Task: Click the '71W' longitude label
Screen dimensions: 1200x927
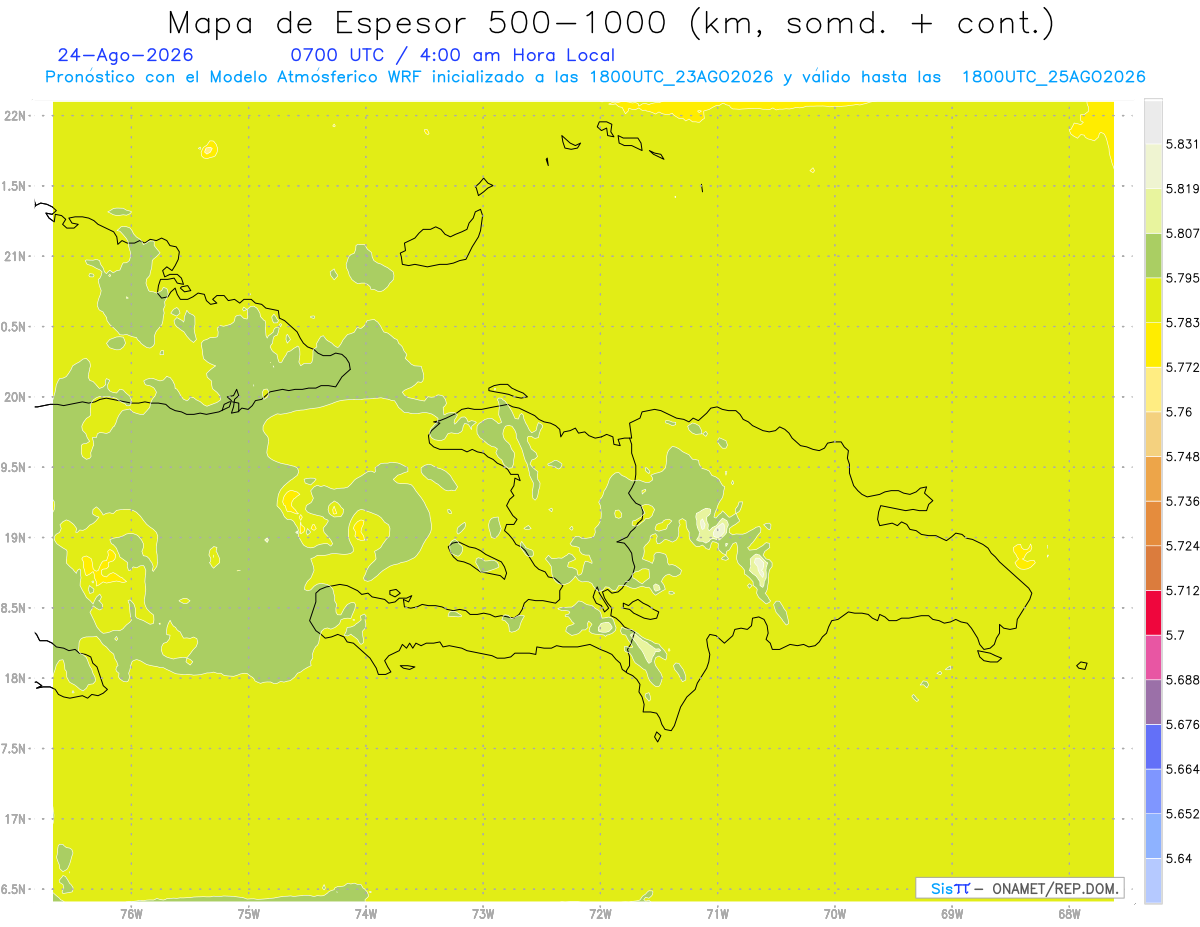Action: click(x=717, y=914)
